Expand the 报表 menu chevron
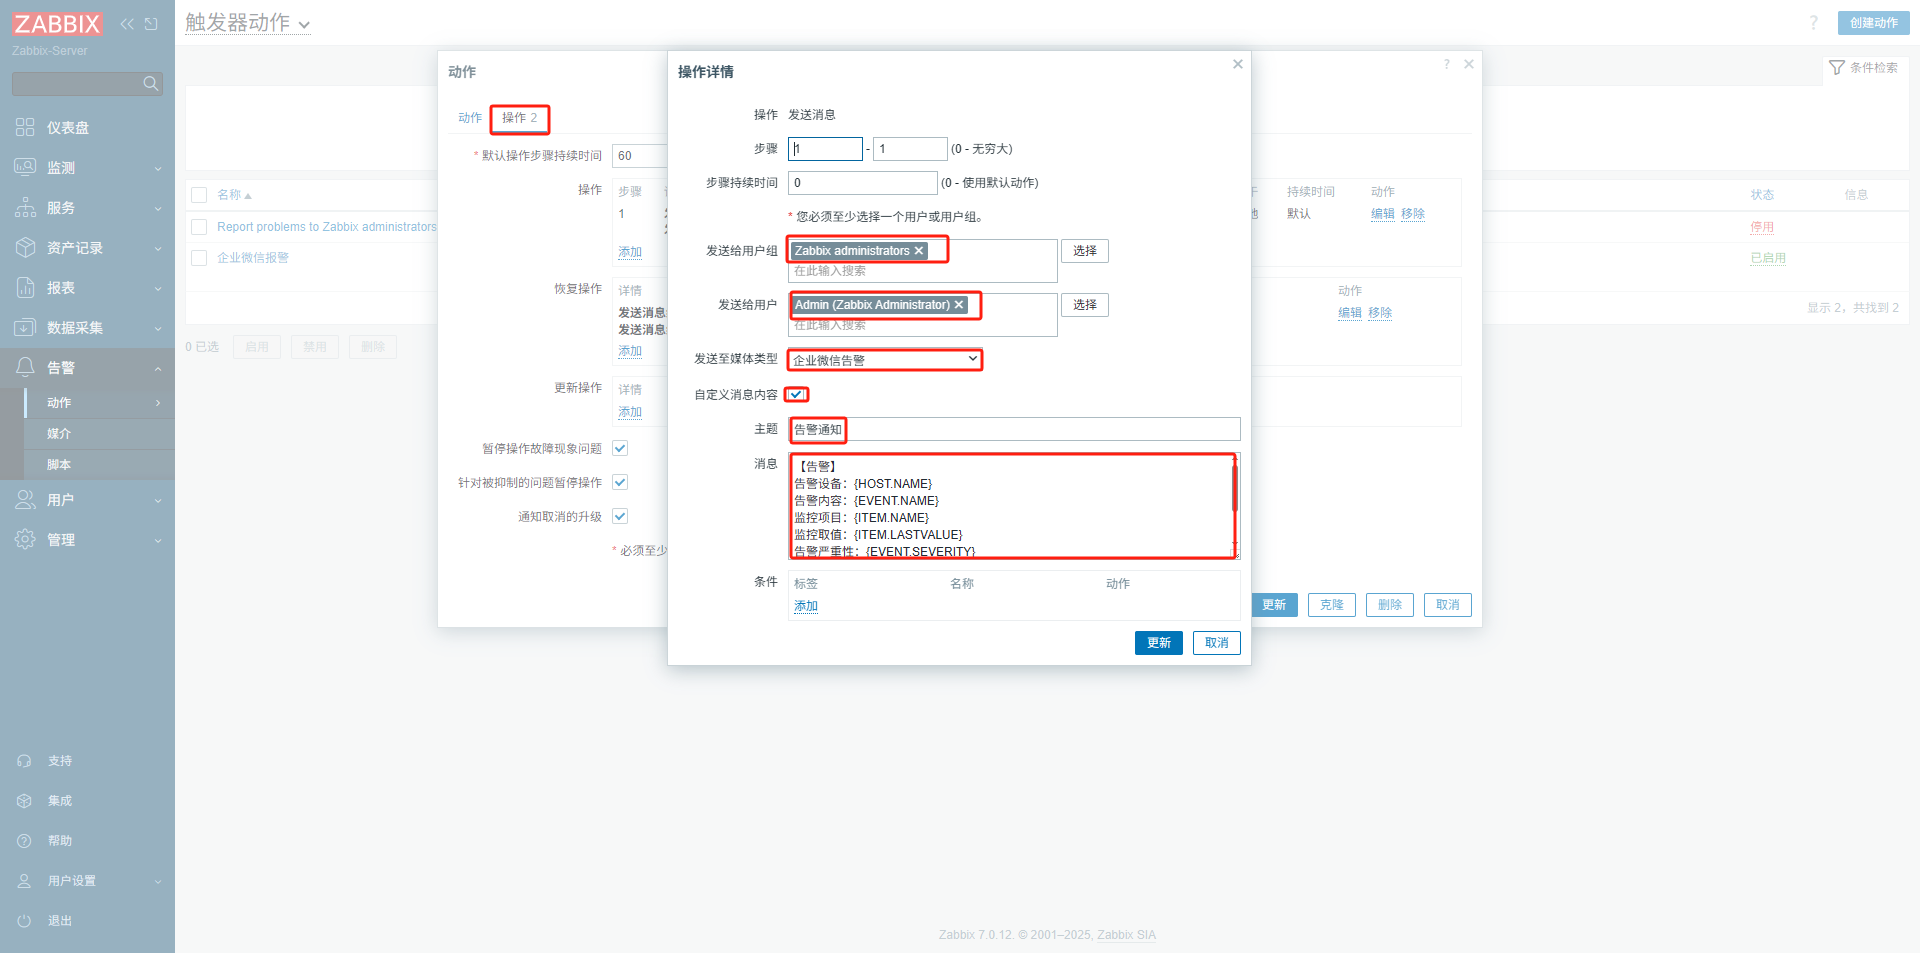Viewport: 1920px width, 953px height. 158,289
